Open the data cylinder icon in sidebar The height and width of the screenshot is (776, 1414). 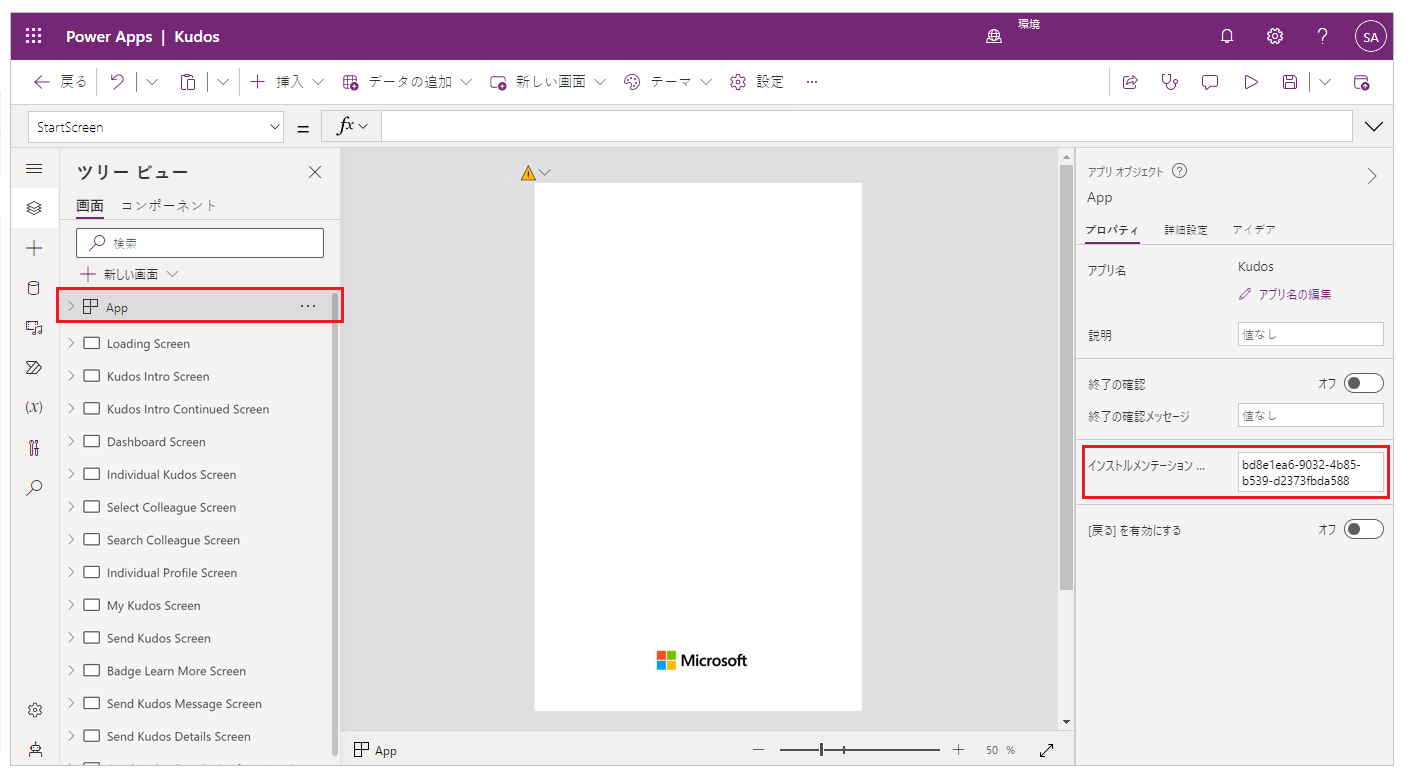pos(34,288)
